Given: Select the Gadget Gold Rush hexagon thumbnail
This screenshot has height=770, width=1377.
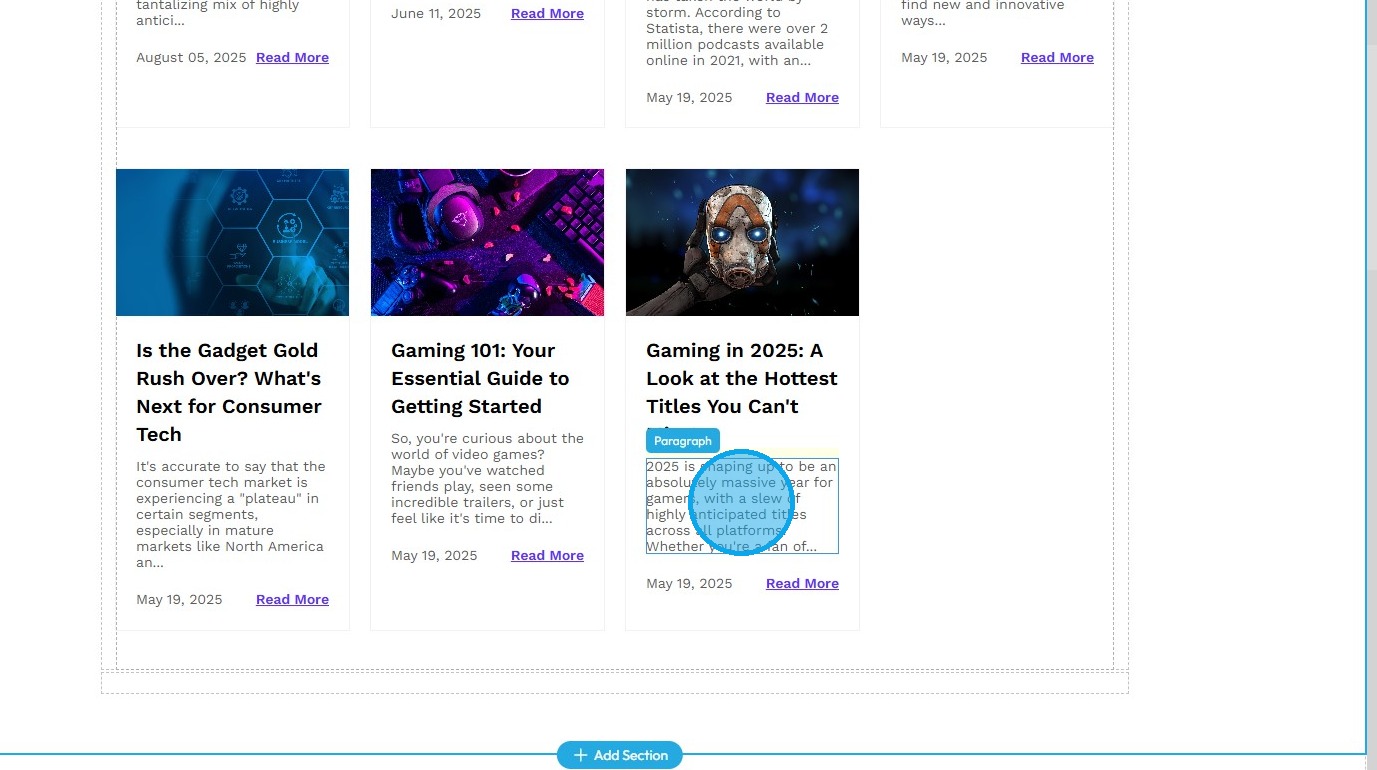Looking at the screenshot, I should pyautogui.click(x=233, y=242).
